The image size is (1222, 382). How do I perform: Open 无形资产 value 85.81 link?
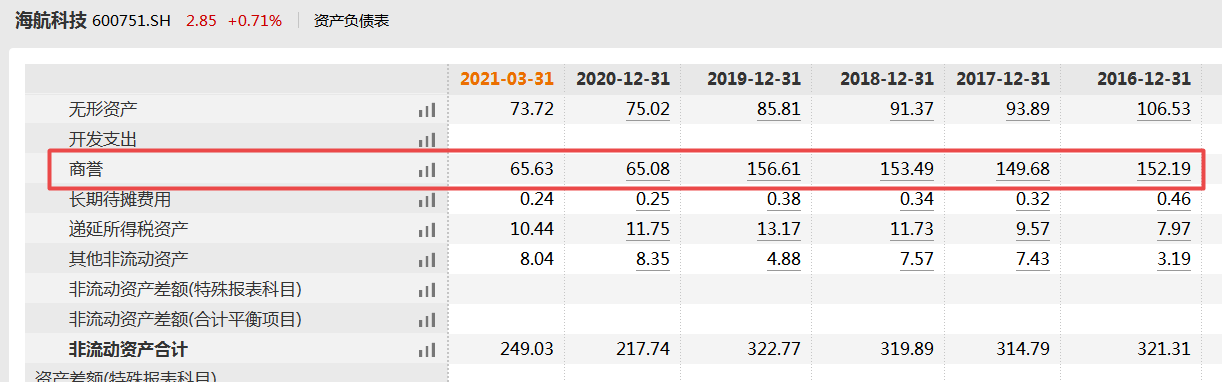779,109
